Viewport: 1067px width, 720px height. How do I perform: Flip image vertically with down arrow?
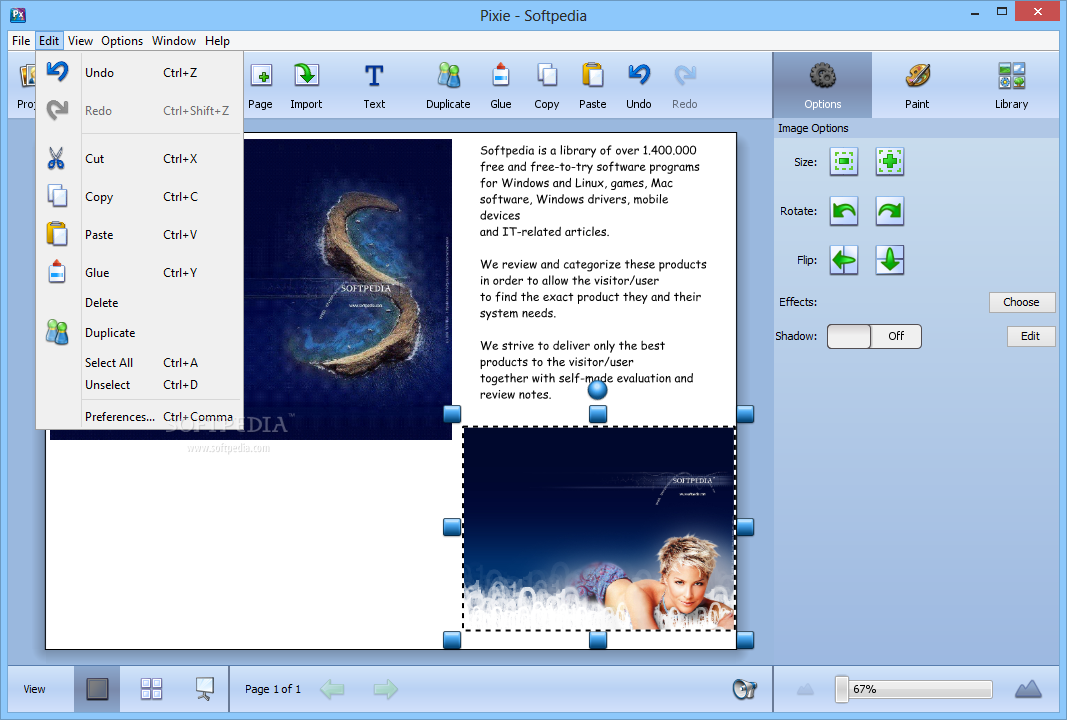[x=890, y=260]
